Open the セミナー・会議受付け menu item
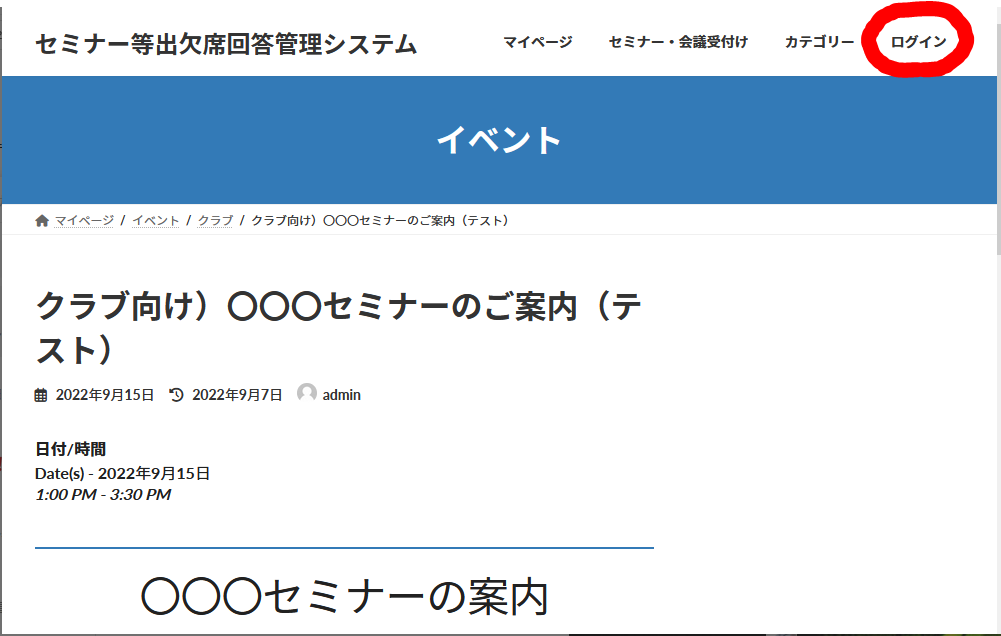Image resolution: width=1001 pixels, height=636 pixels. tap(677, 42)
